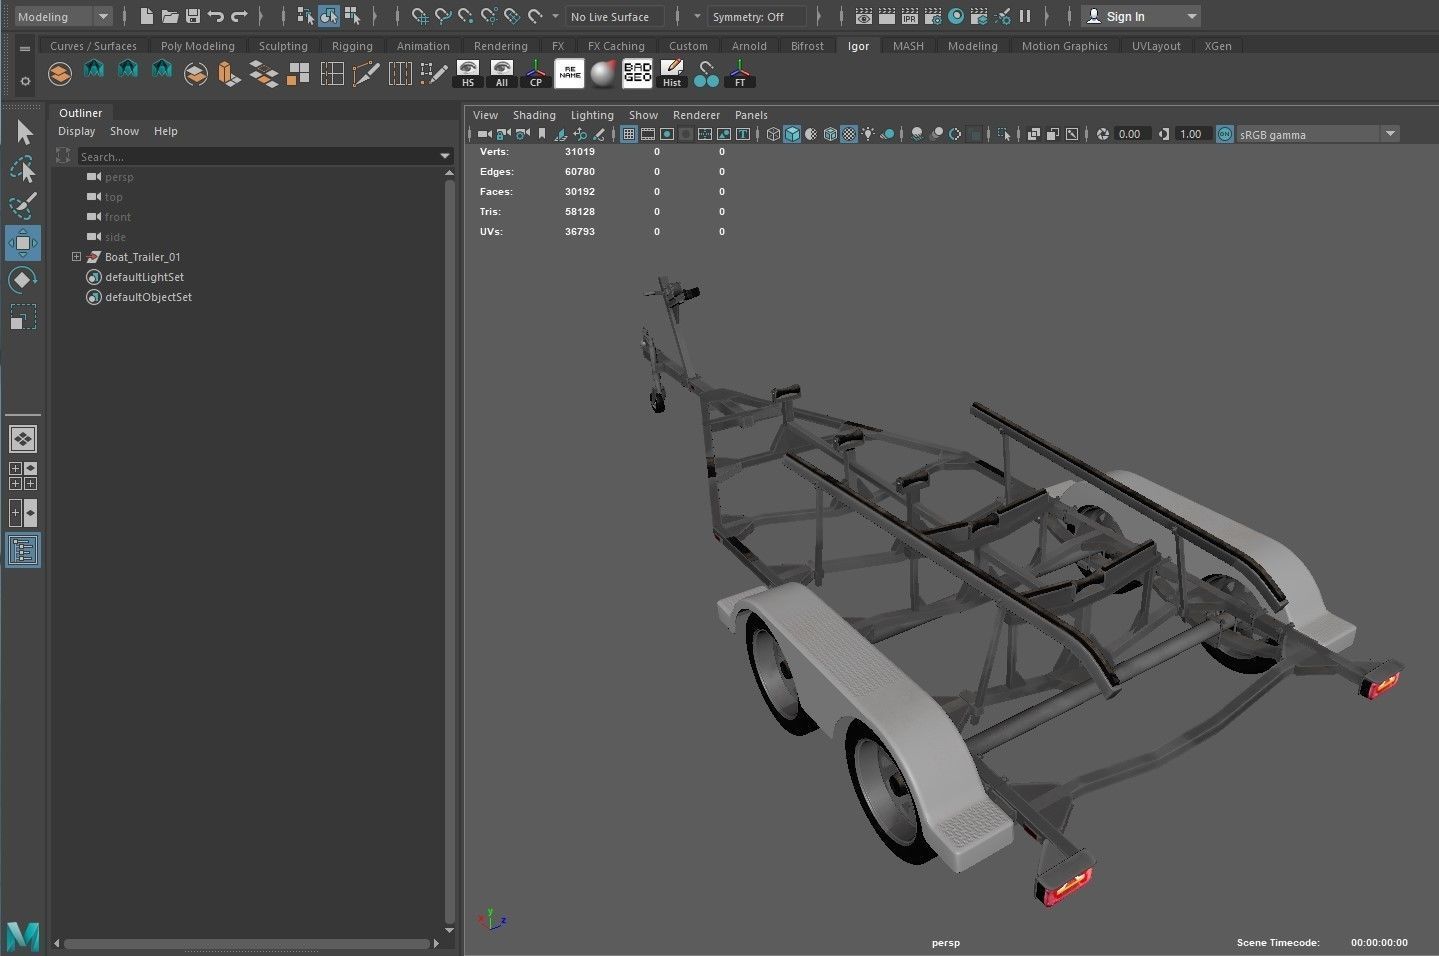1439x956 pixels.
Task: Activate the Rotate tool in toolbox
Action: (23, 280)
